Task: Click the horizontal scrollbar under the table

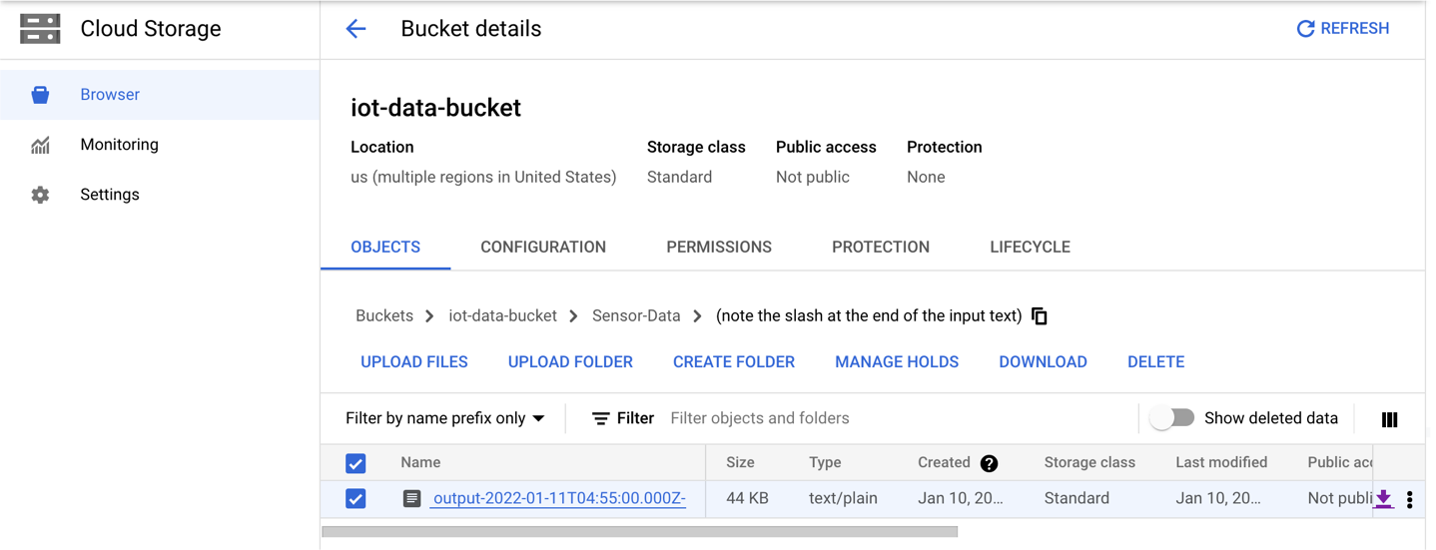Action: coord(640,532)
